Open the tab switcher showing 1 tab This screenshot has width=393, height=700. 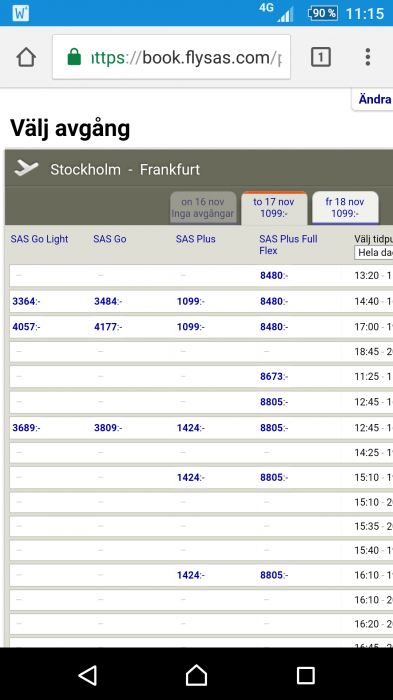[320, 57]
